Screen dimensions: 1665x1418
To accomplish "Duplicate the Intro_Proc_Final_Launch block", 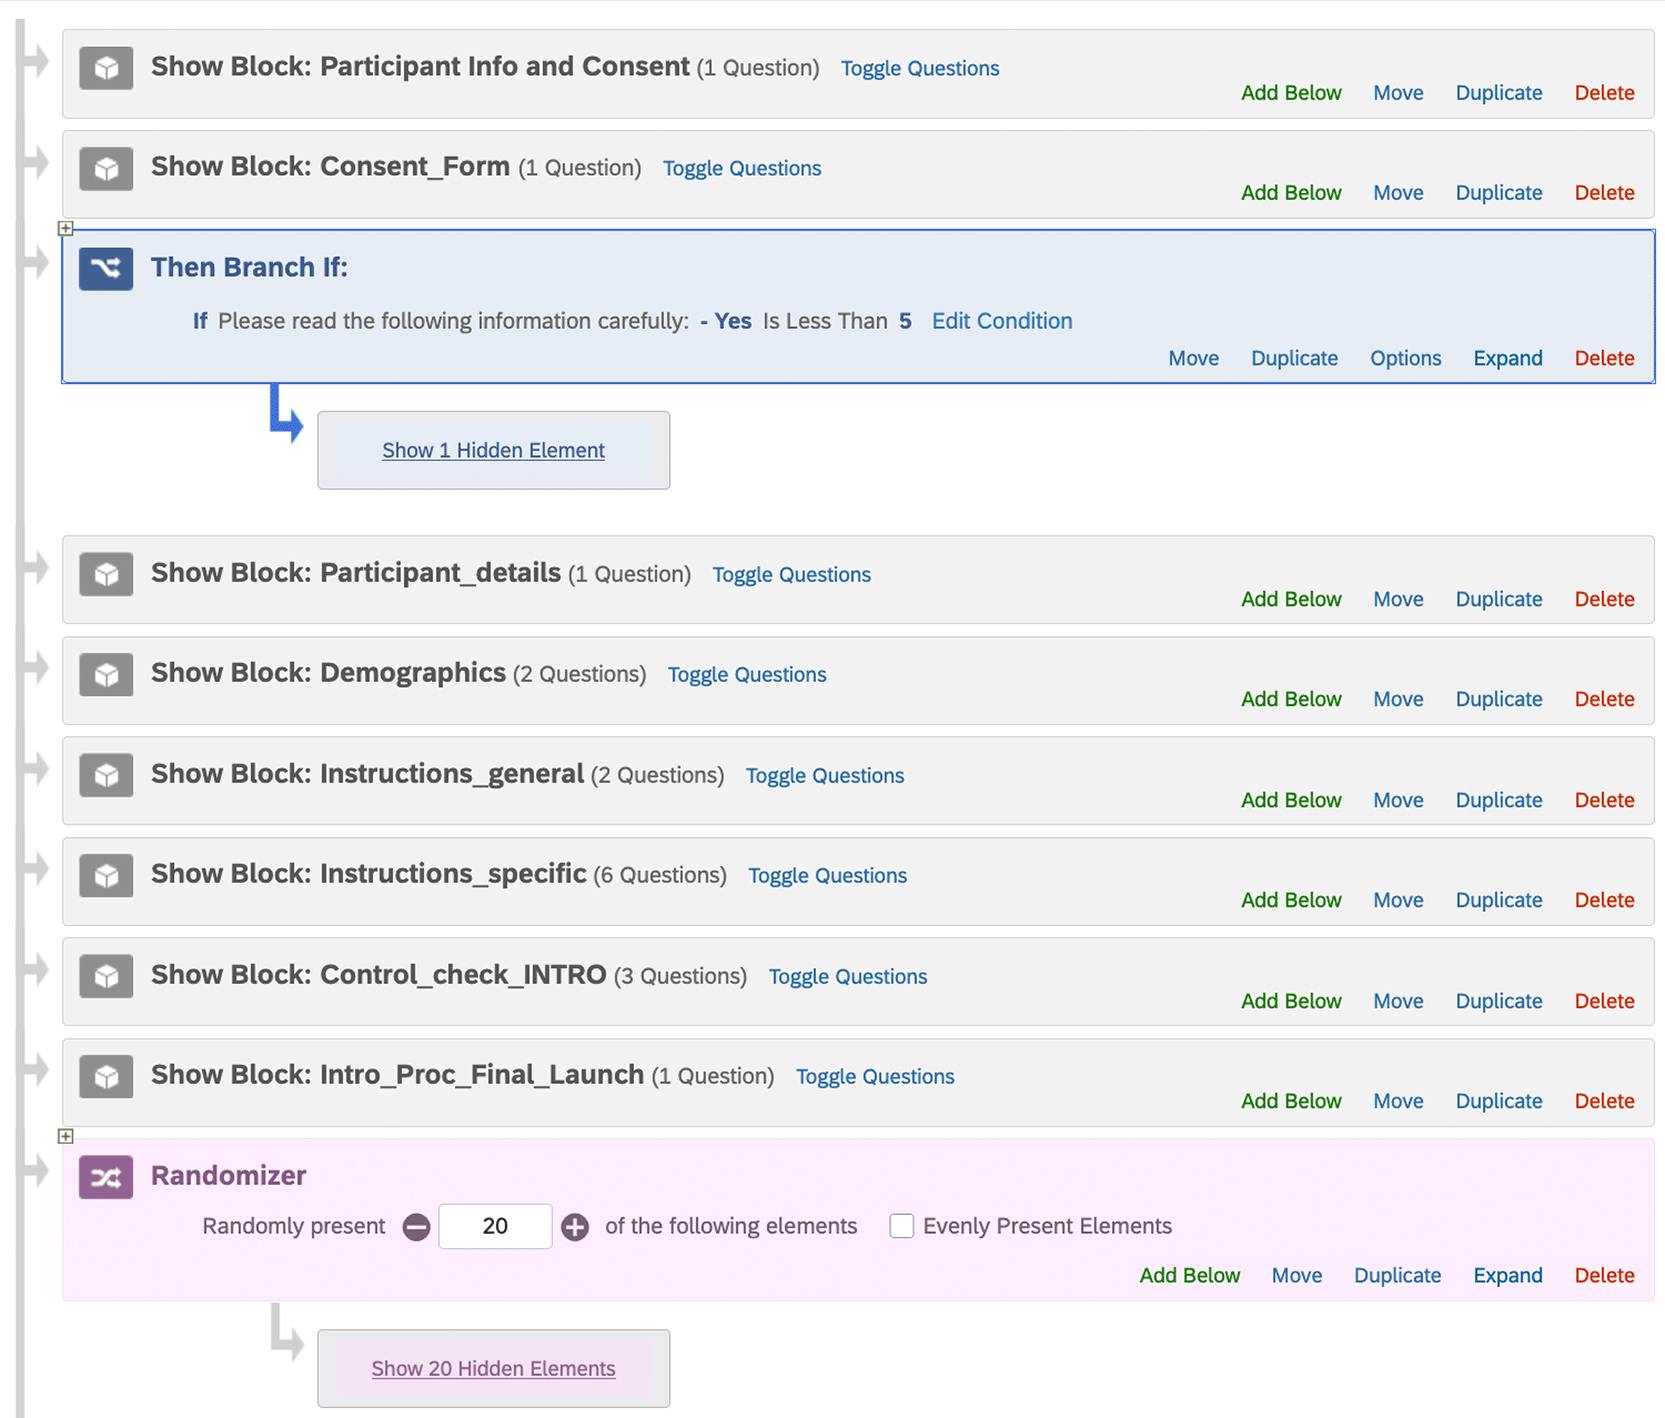I will coord(1499,1101).
